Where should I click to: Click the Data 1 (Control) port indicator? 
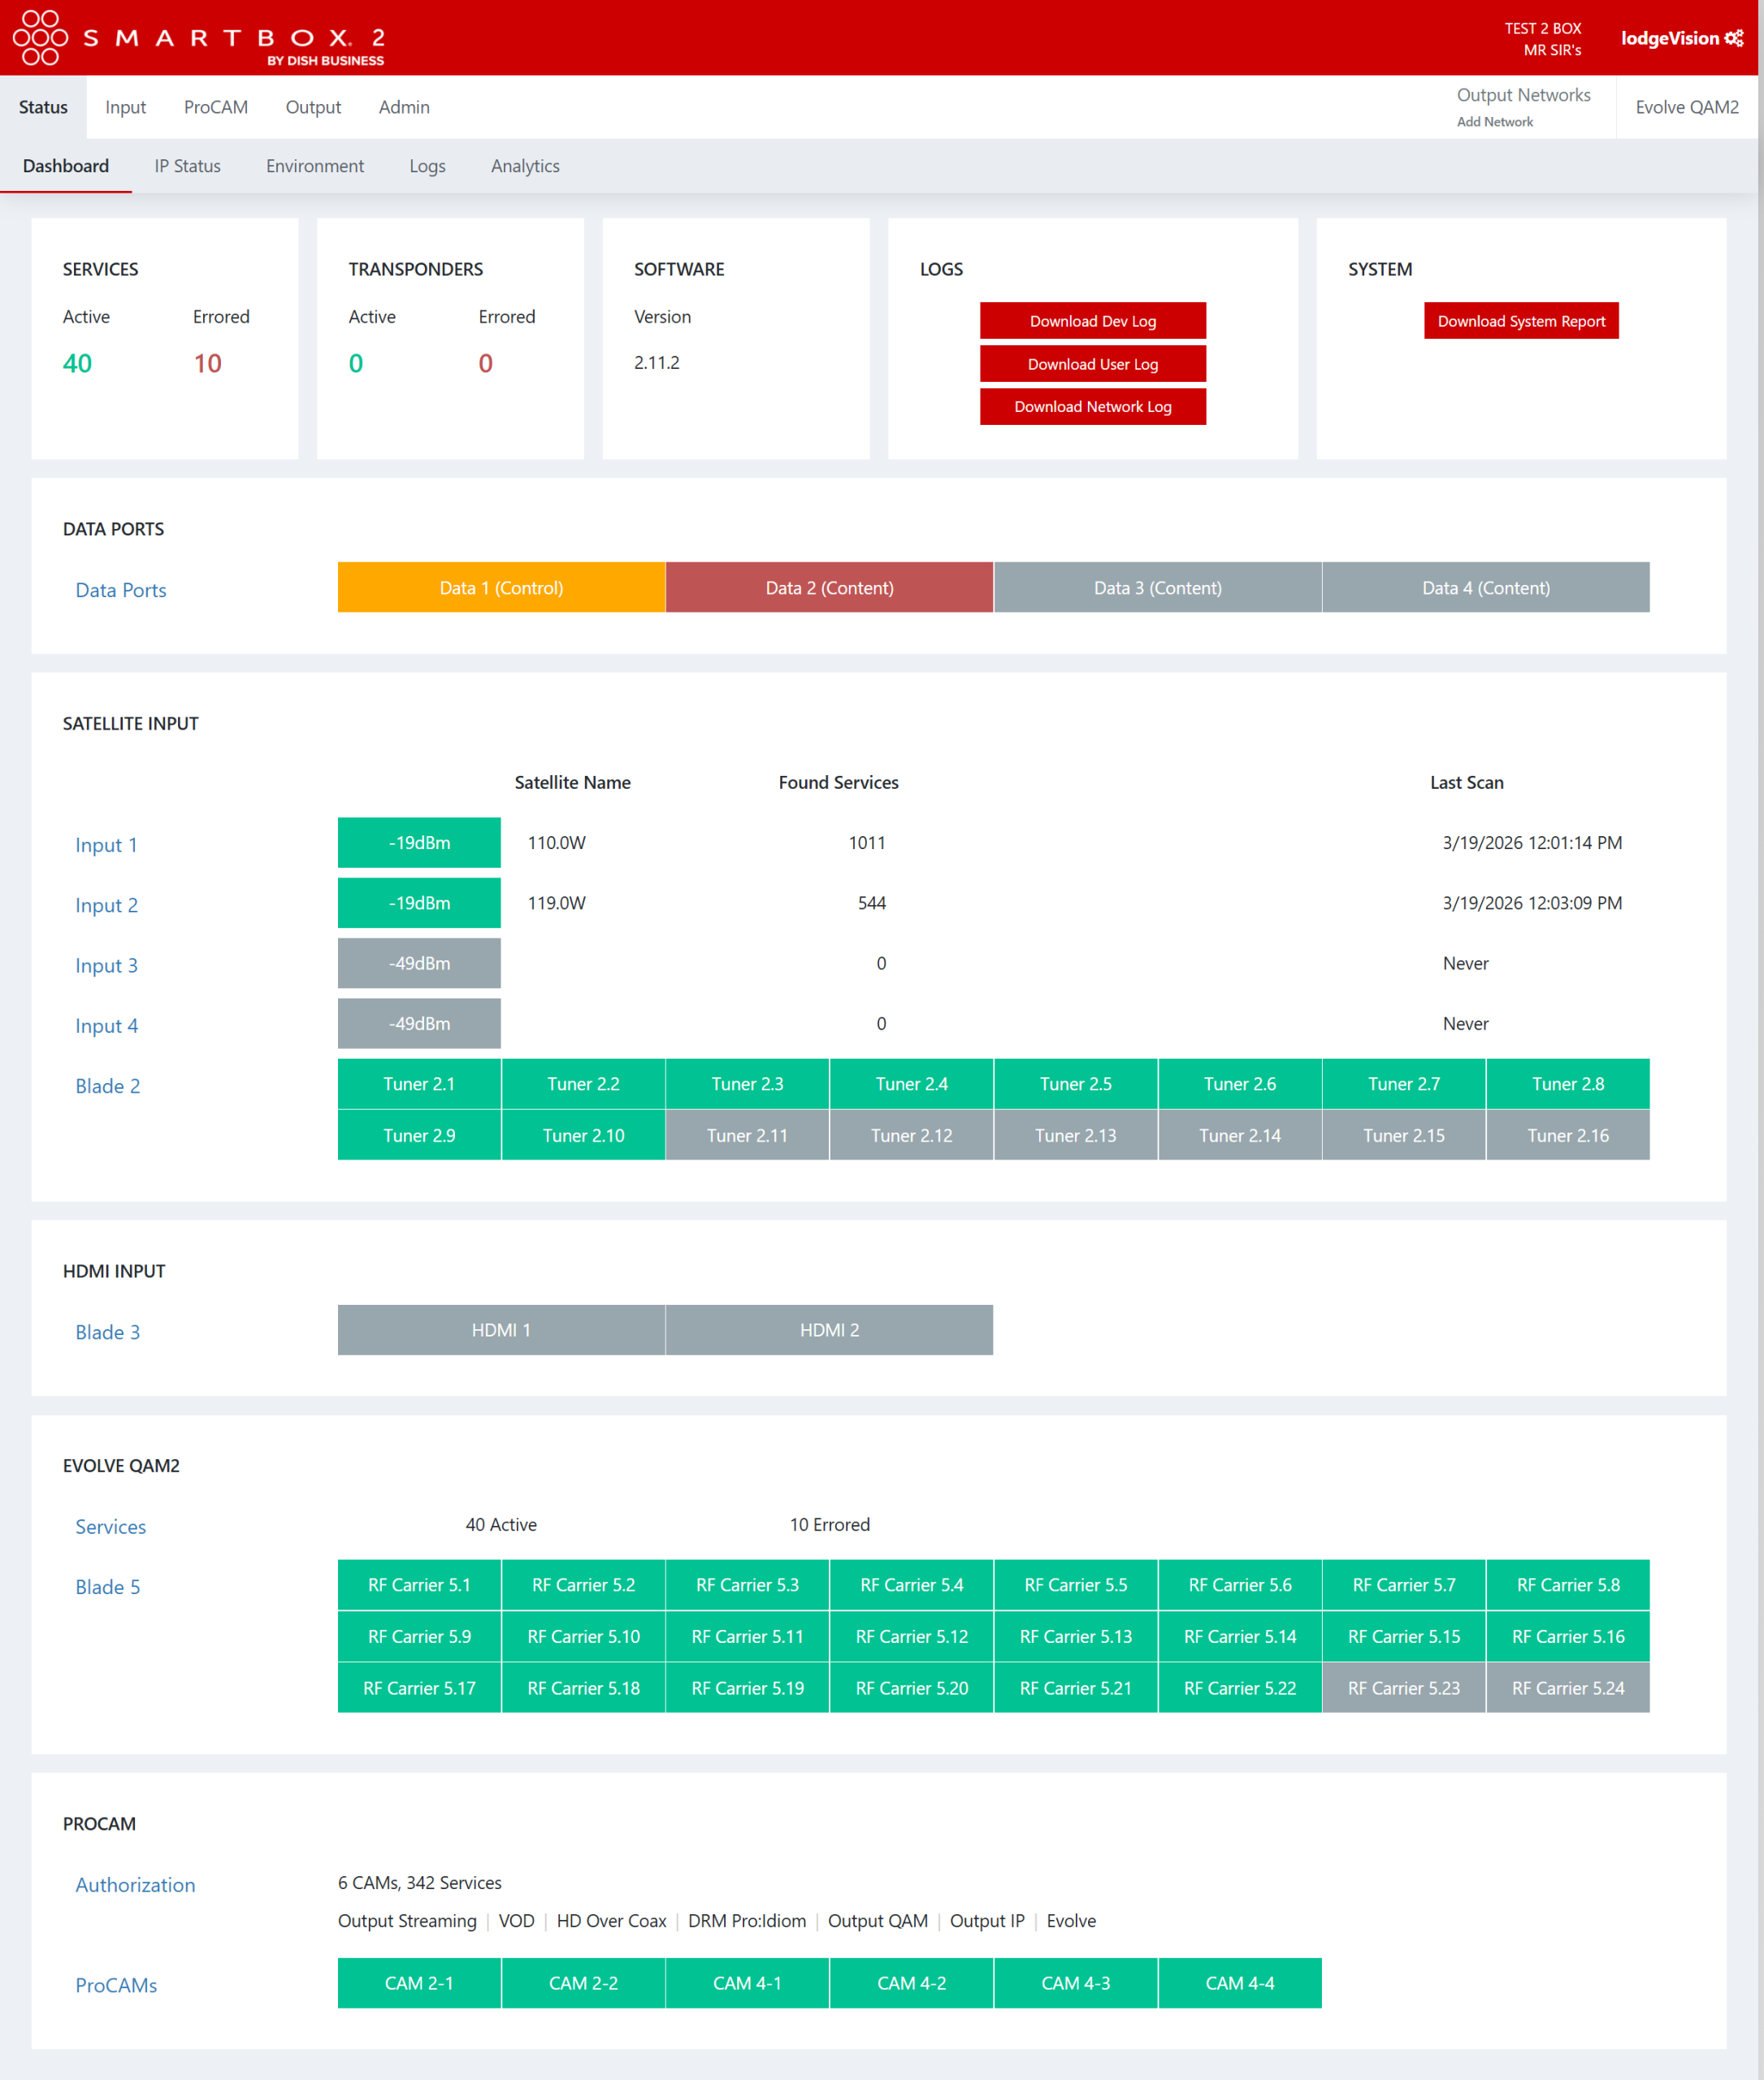click(501, 588)
